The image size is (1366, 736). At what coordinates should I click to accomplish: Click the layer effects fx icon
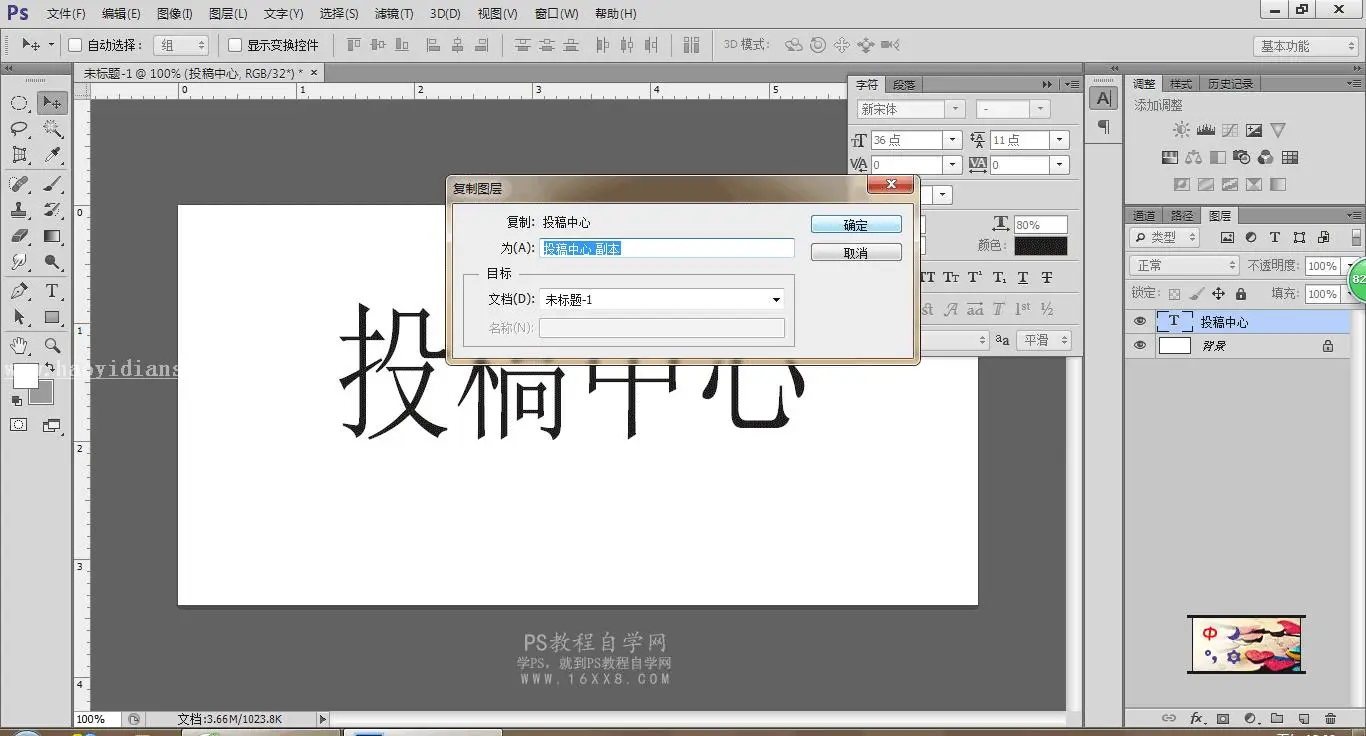[x=1196, y=718]
